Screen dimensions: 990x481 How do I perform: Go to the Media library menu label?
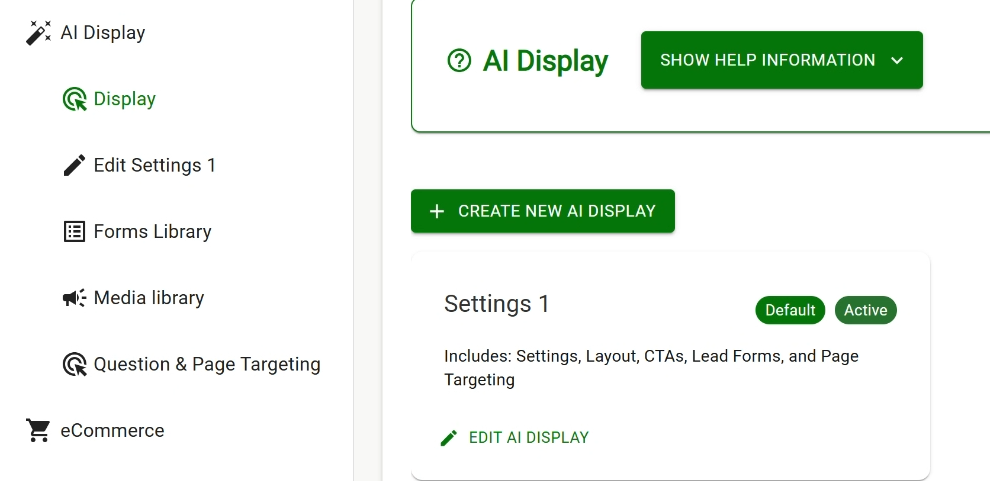[x=148, y=298]
